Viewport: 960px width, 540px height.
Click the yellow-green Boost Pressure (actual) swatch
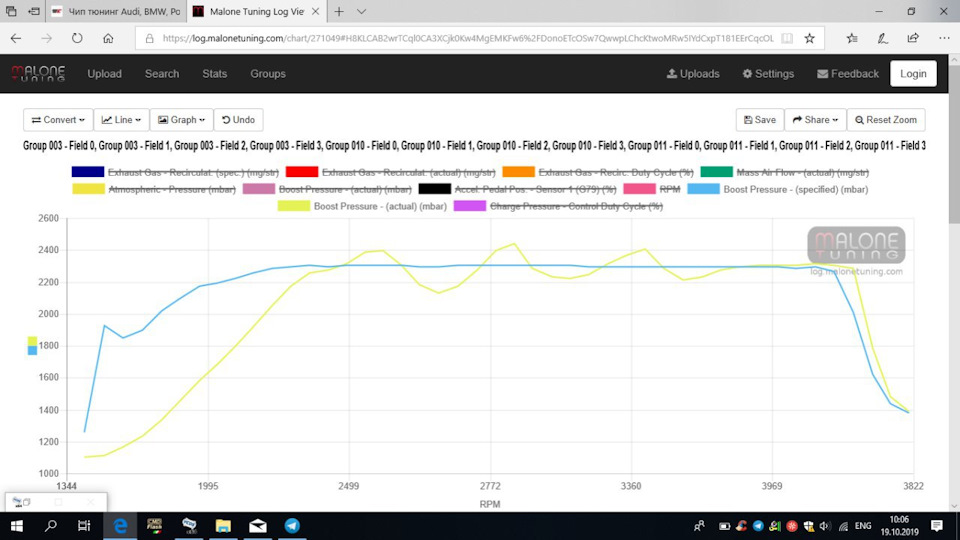pyautogui.click(x=294, y=206)
